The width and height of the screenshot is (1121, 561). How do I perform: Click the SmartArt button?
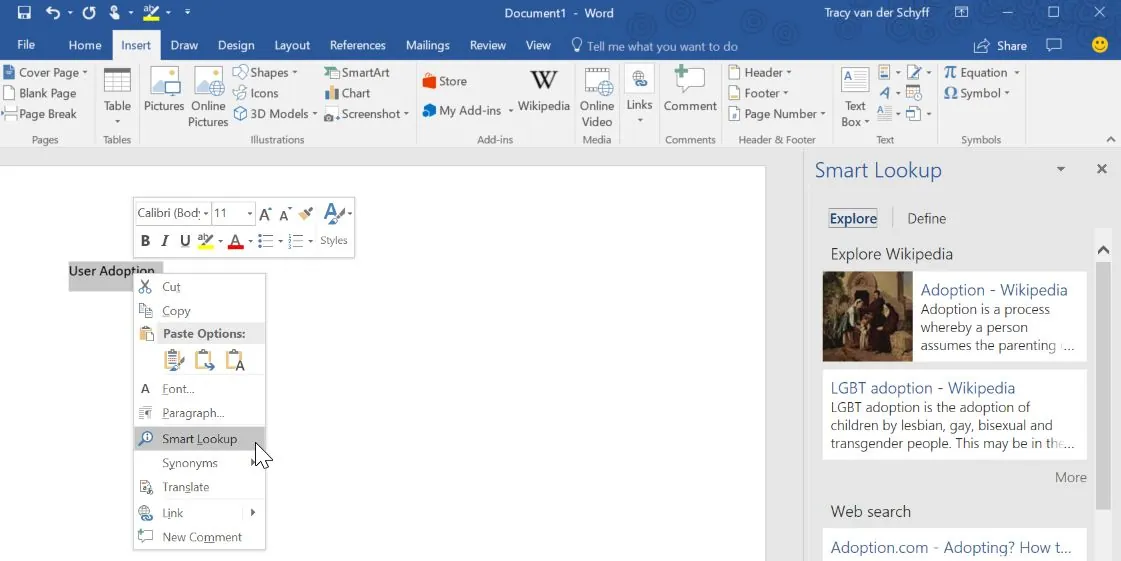click(357, 72)
